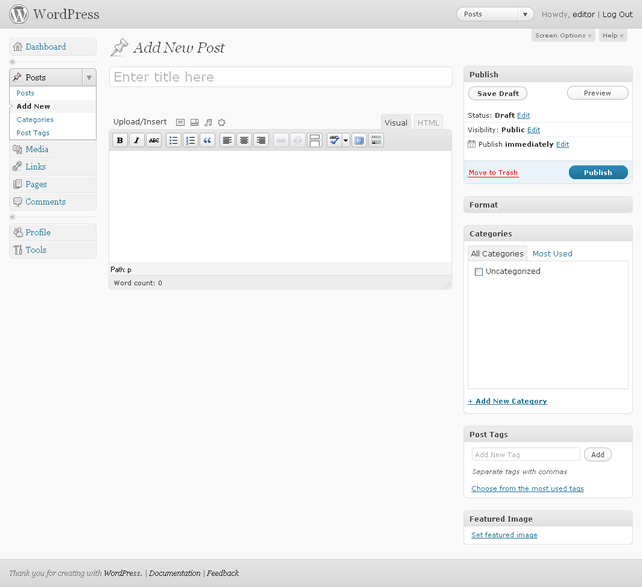The width and height of the screenshot is (642, 587).
Task: Click the Enter title here field
Action: (x=281, y=77)
